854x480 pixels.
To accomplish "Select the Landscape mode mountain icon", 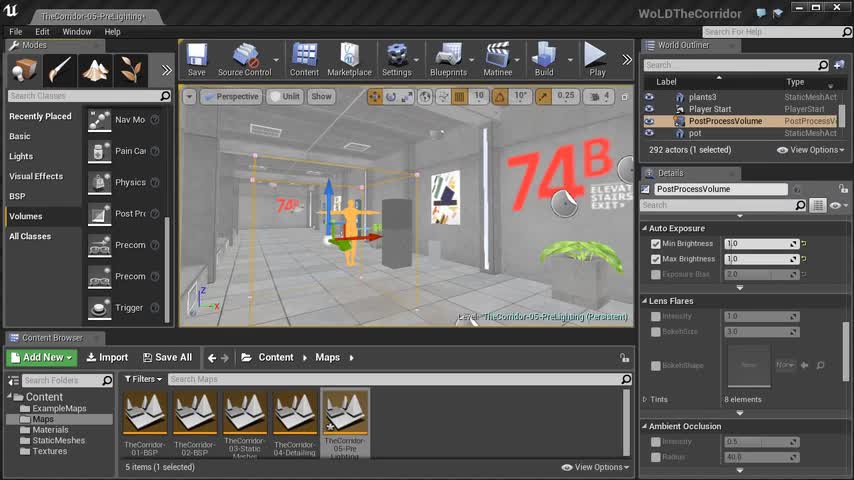I will 95,70.
